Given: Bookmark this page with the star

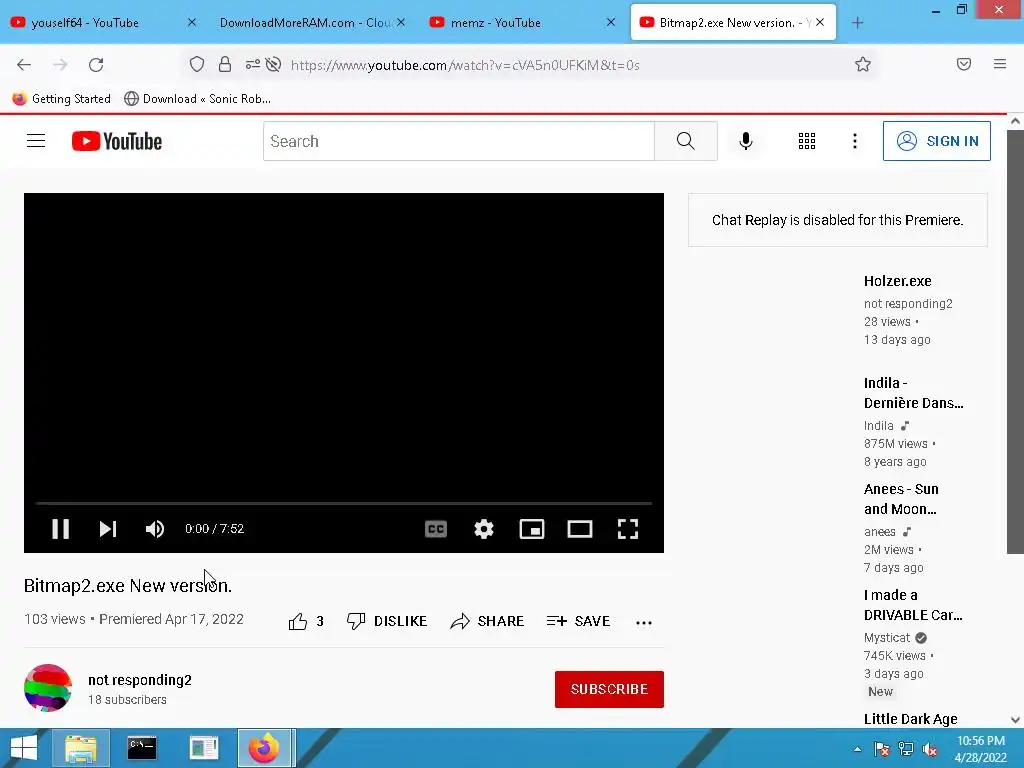Looking at the screenshot, I should 863,64.
